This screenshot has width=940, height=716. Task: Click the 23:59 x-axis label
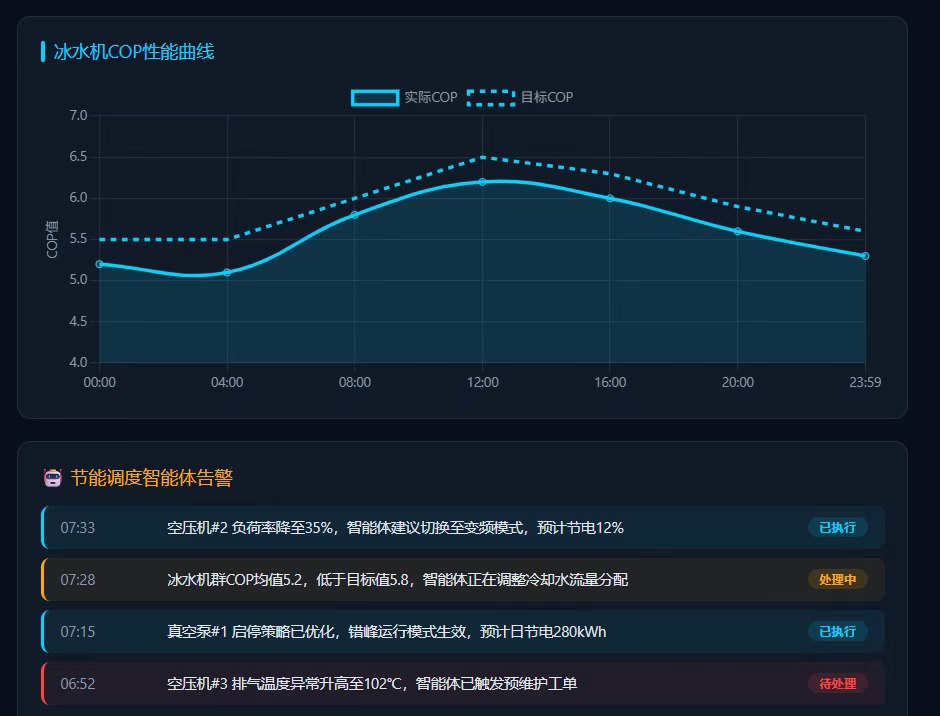(x=865, y=383)
